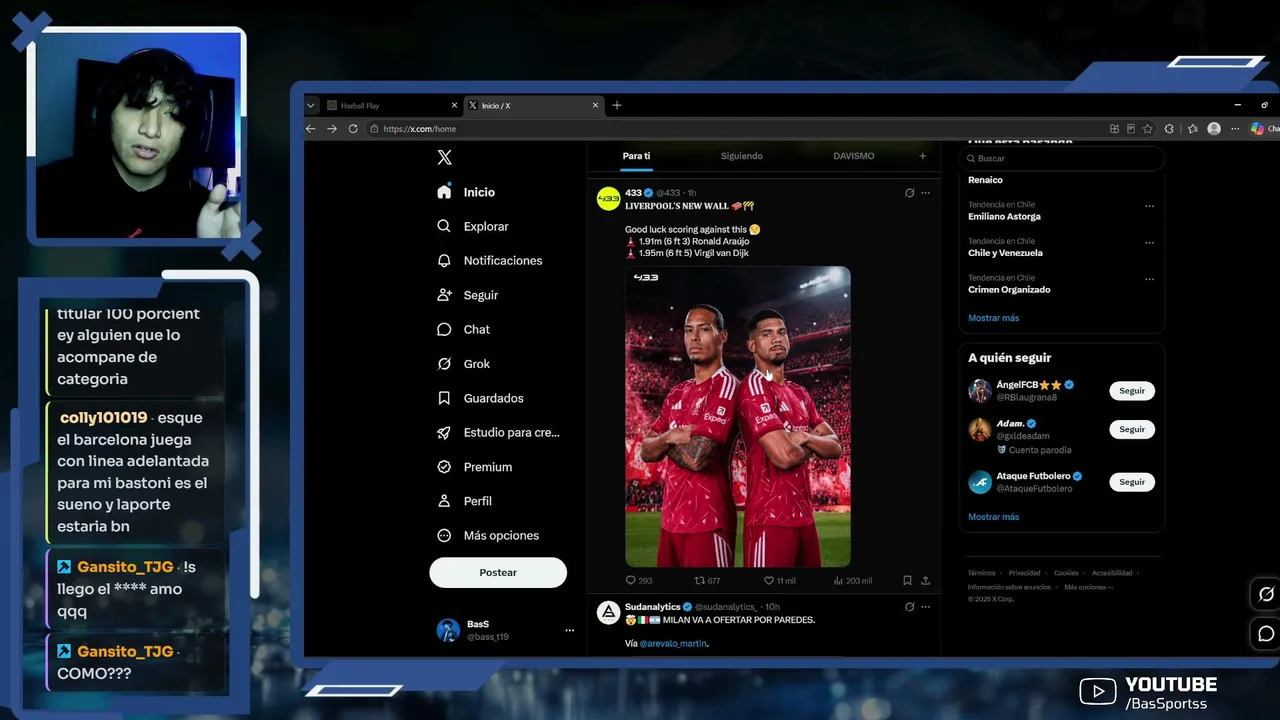Open the browser profile avatar
Viewport: 1280px width, 720px height.
pos(1214,129)
